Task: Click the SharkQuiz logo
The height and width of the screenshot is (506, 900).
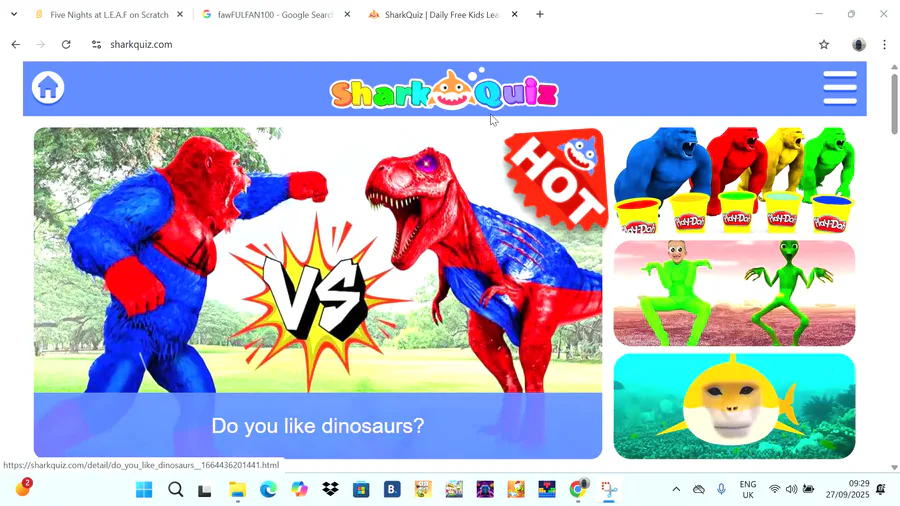Action: 444,89
